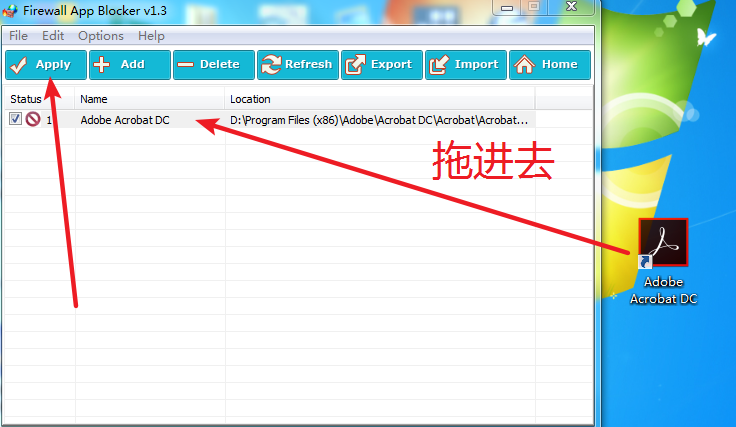Minimize the Firewall App Blocker window

507,7
